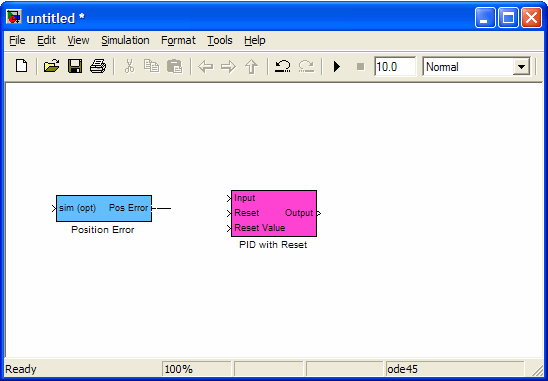Print the model using printer icon
Image resolution: width=548 pixels, height=381 pixels.
point(98,66)
